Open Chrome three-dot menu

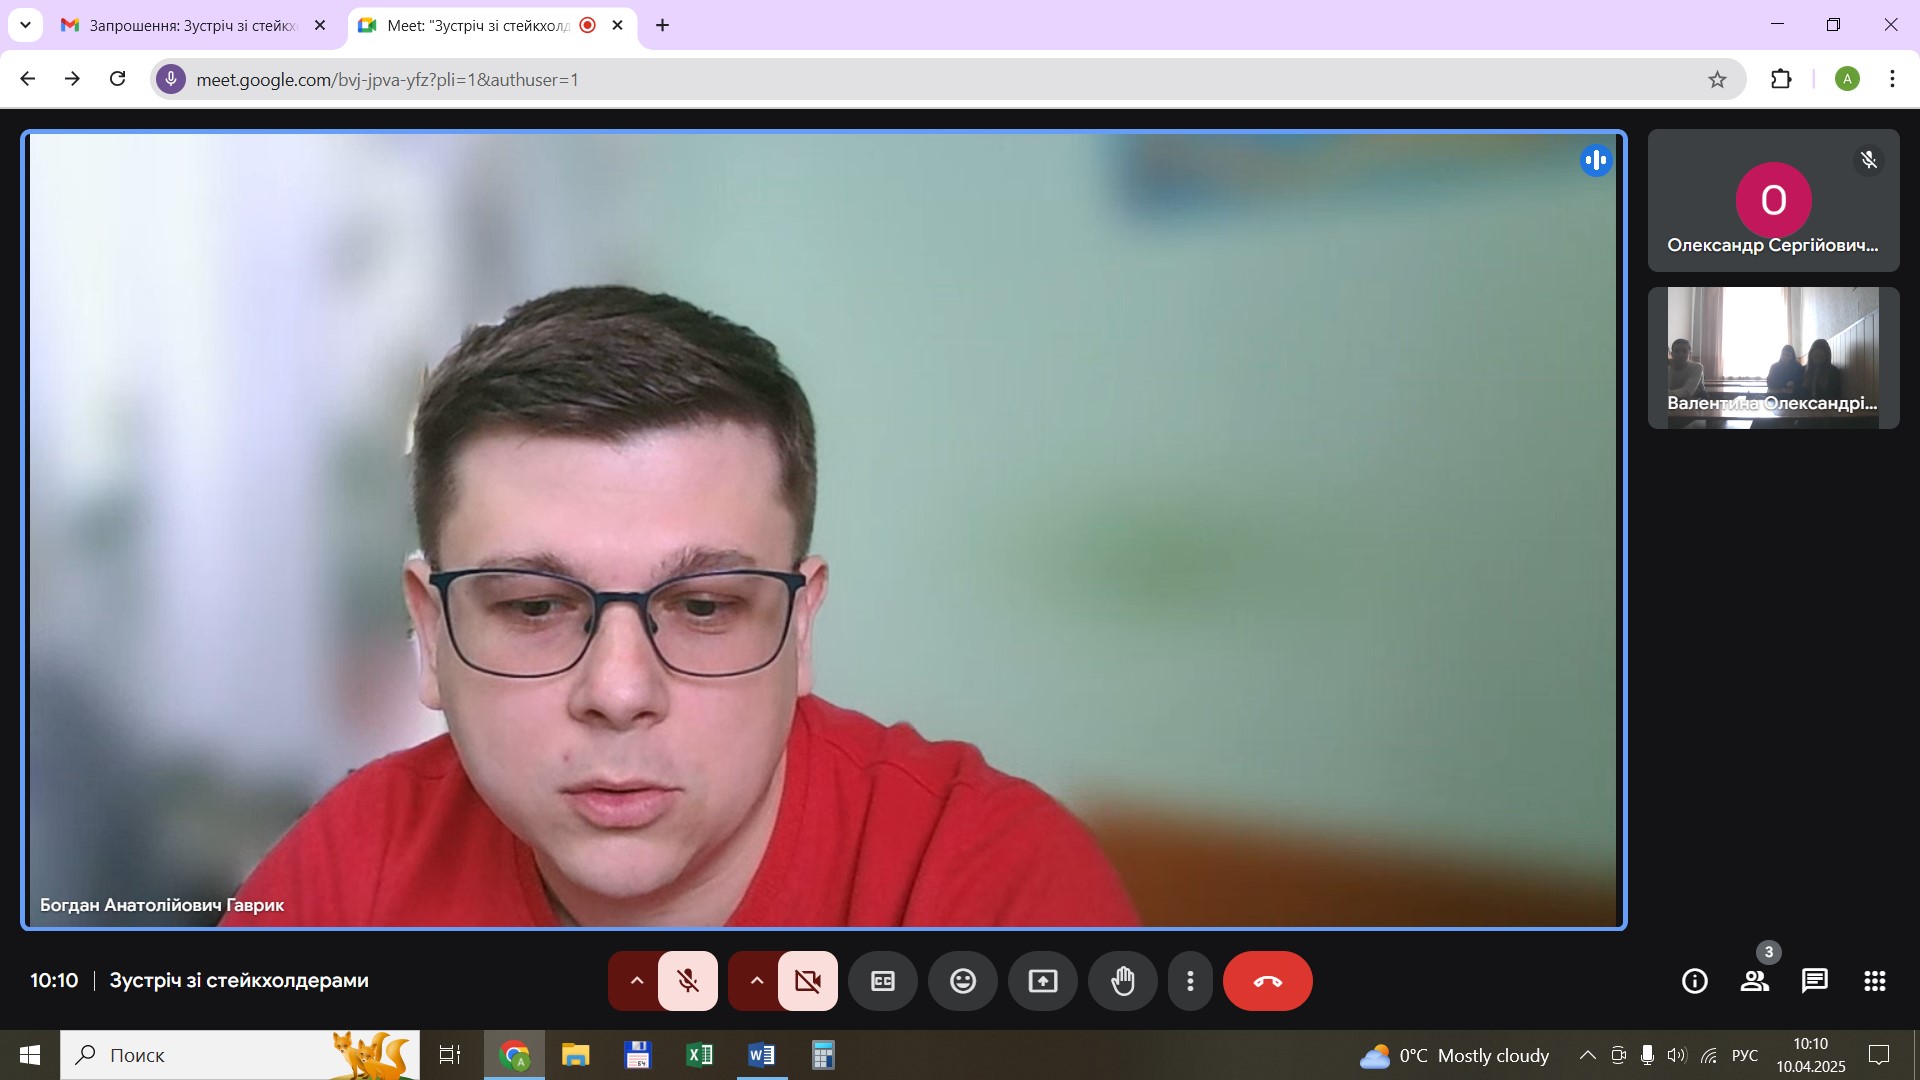click(x=1892, y=79)
